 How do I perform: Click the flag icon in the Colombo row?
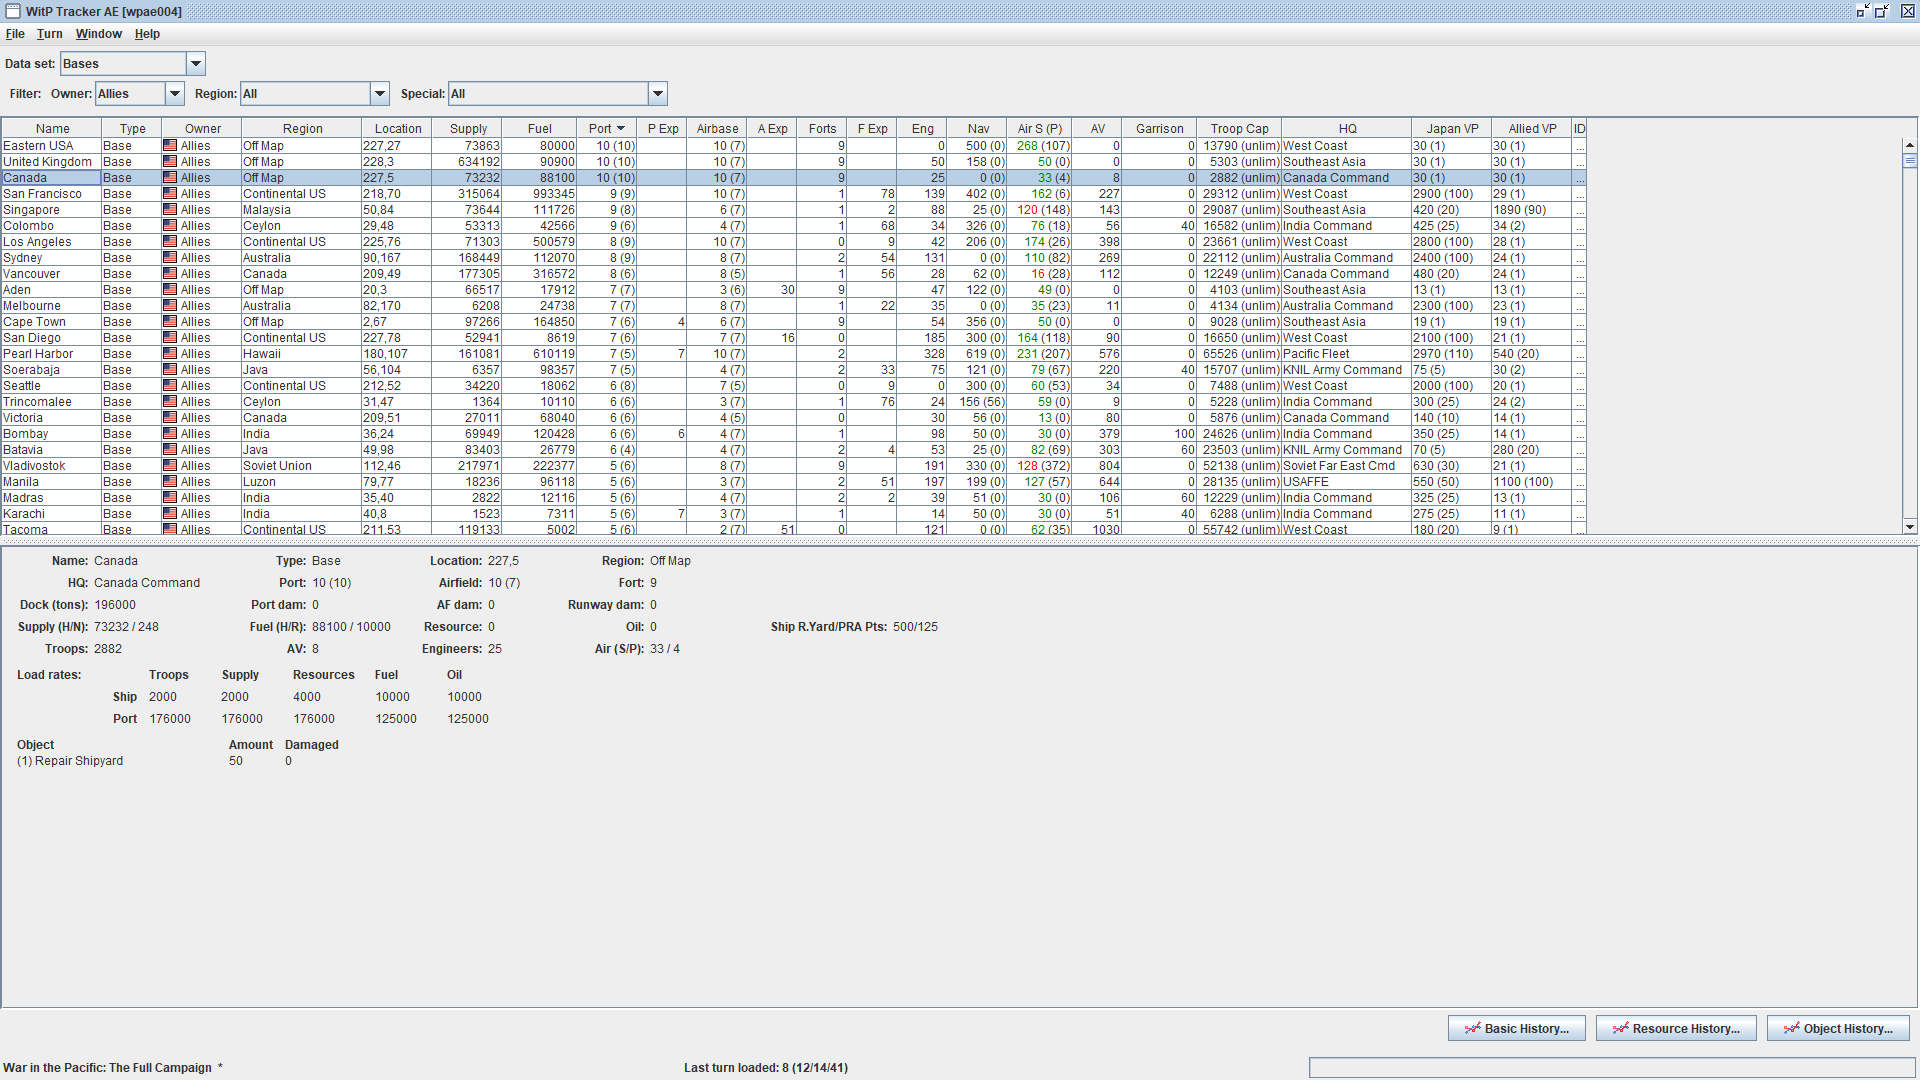[170, 226]
